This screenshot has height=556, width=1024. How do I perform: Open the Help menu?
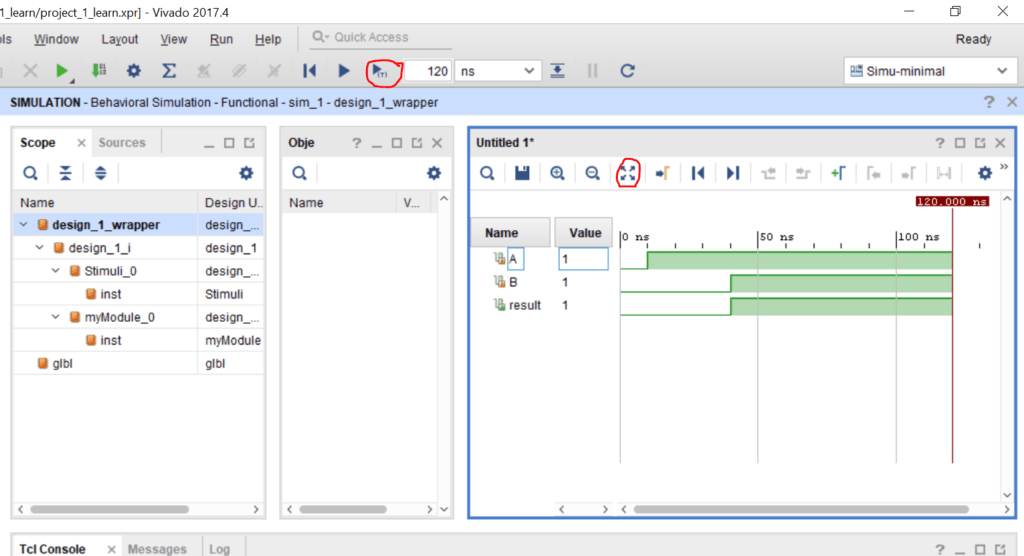[268, 39]
